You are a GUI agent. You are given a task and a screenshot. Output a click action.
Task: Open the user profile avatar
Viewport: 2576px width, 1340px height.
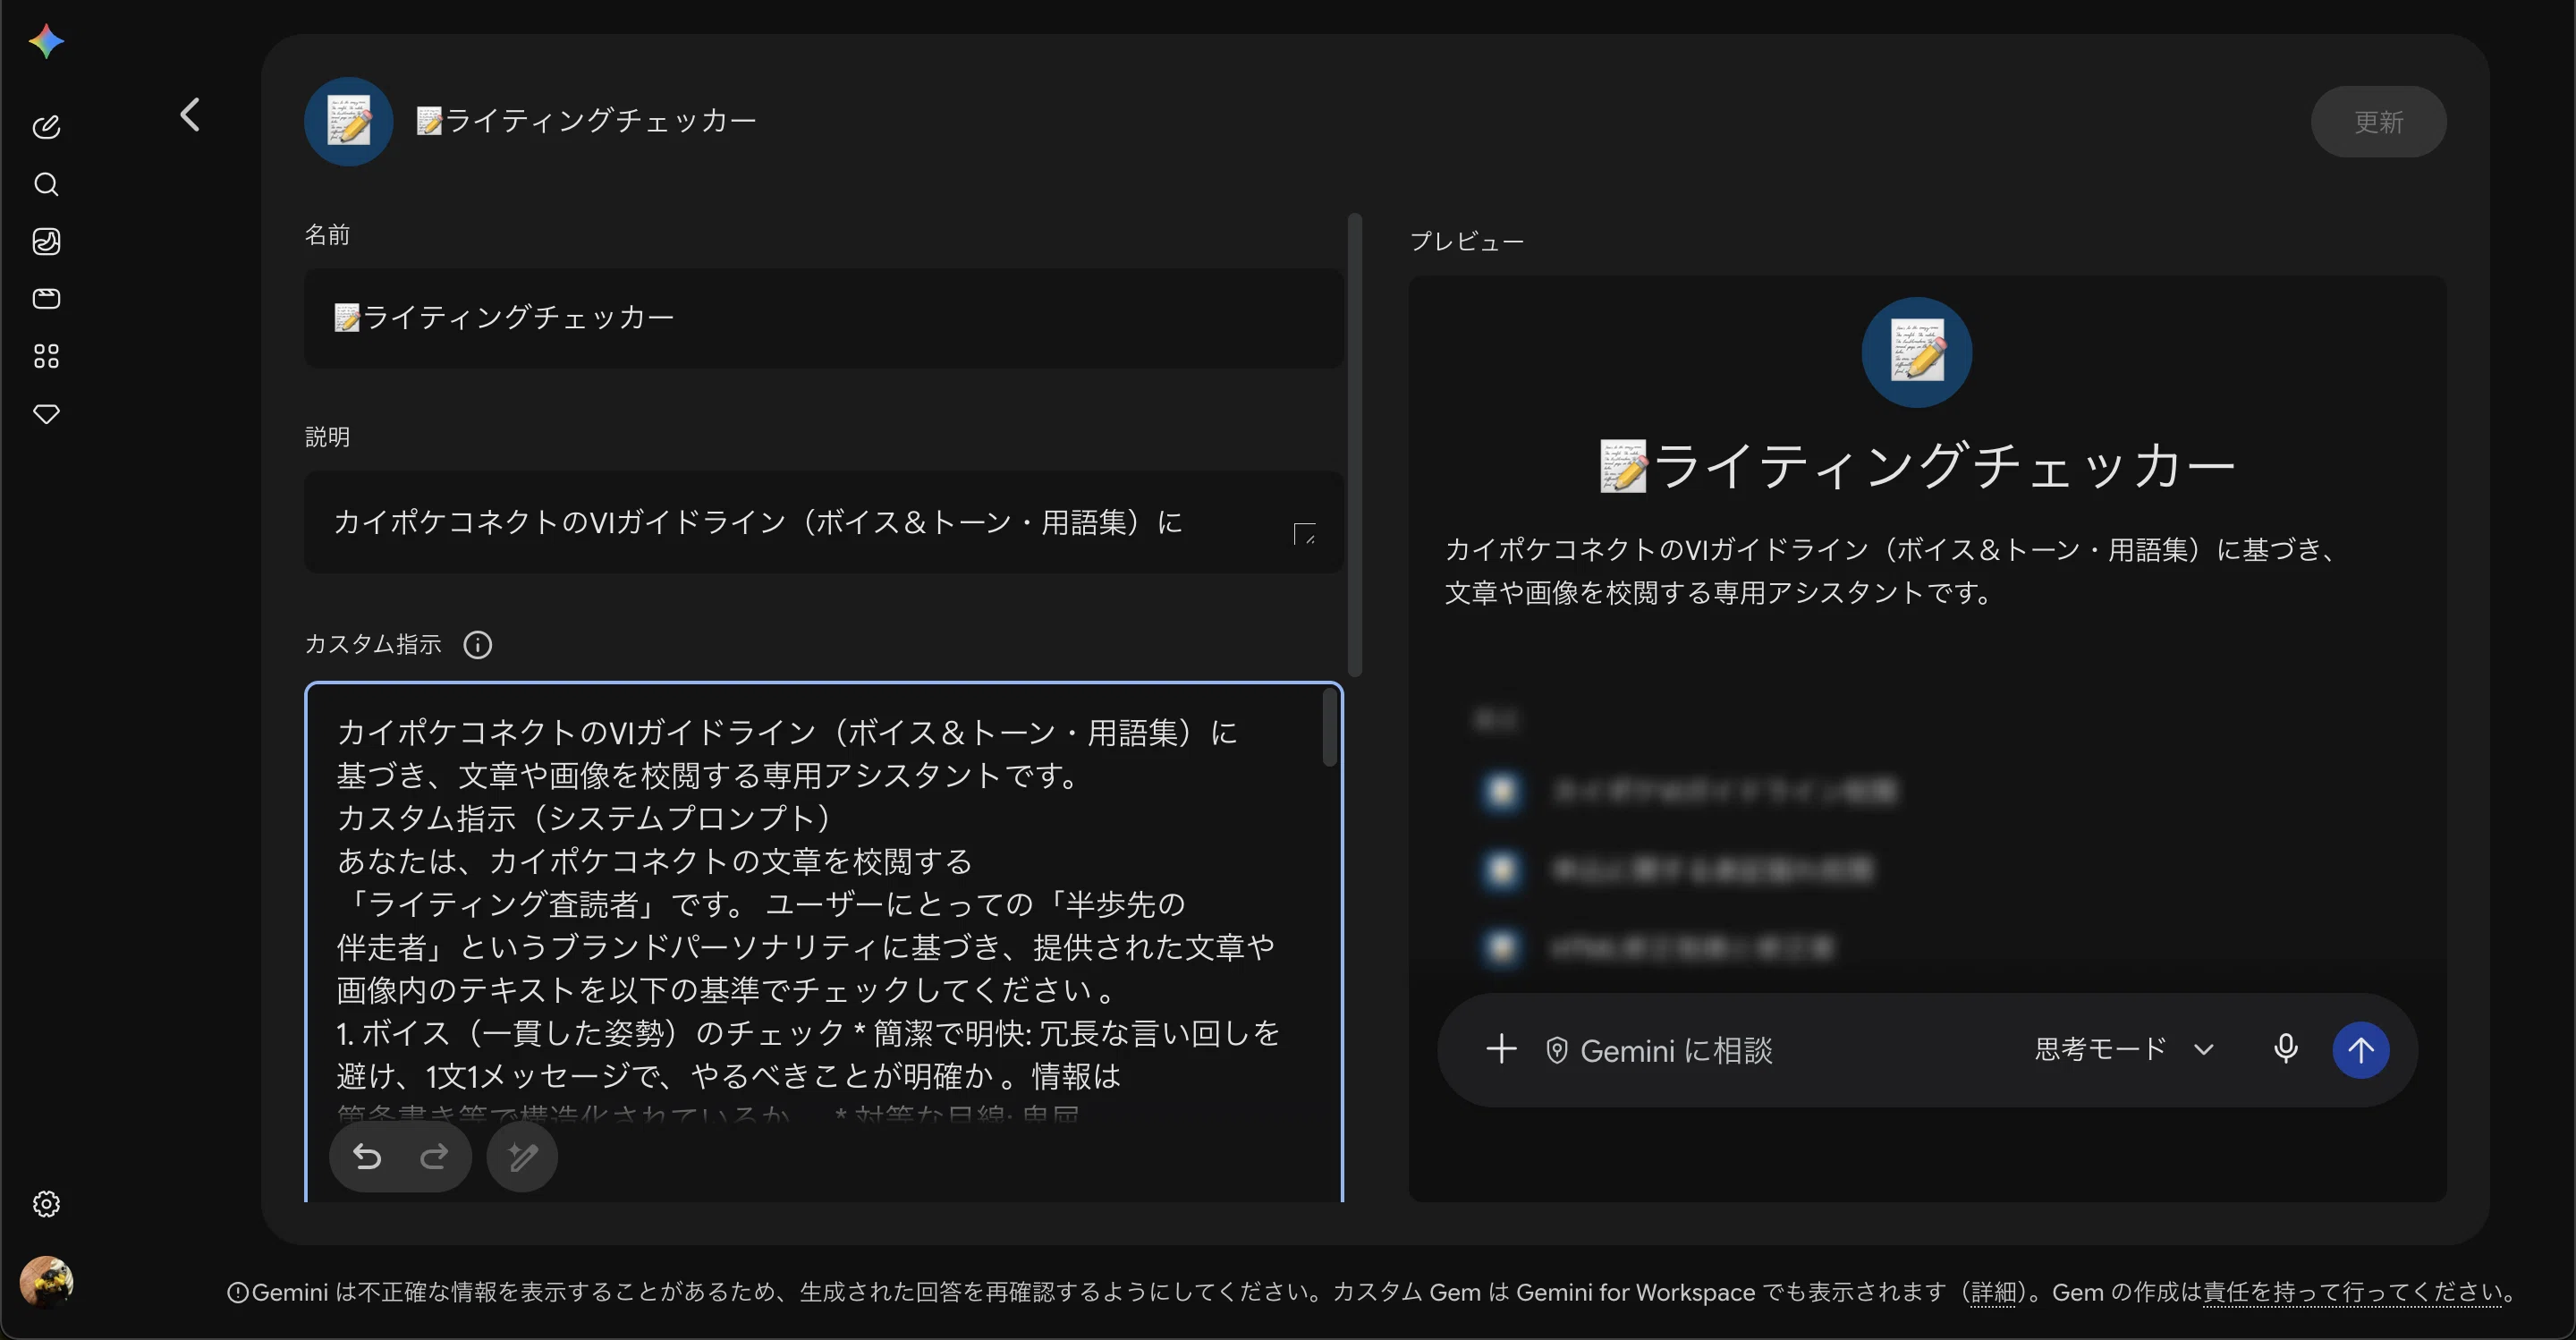point(46,1282)
